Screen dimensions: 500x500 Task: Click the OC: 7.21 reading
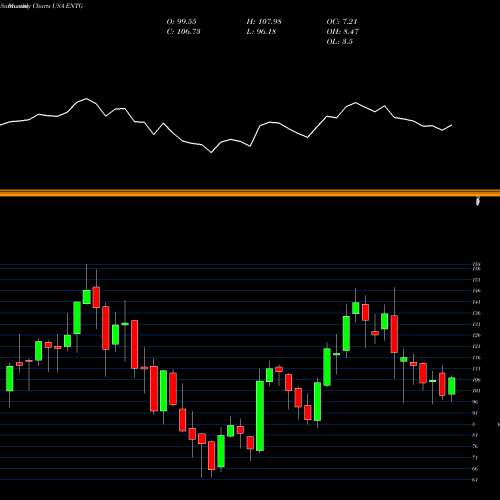[342, 22]
